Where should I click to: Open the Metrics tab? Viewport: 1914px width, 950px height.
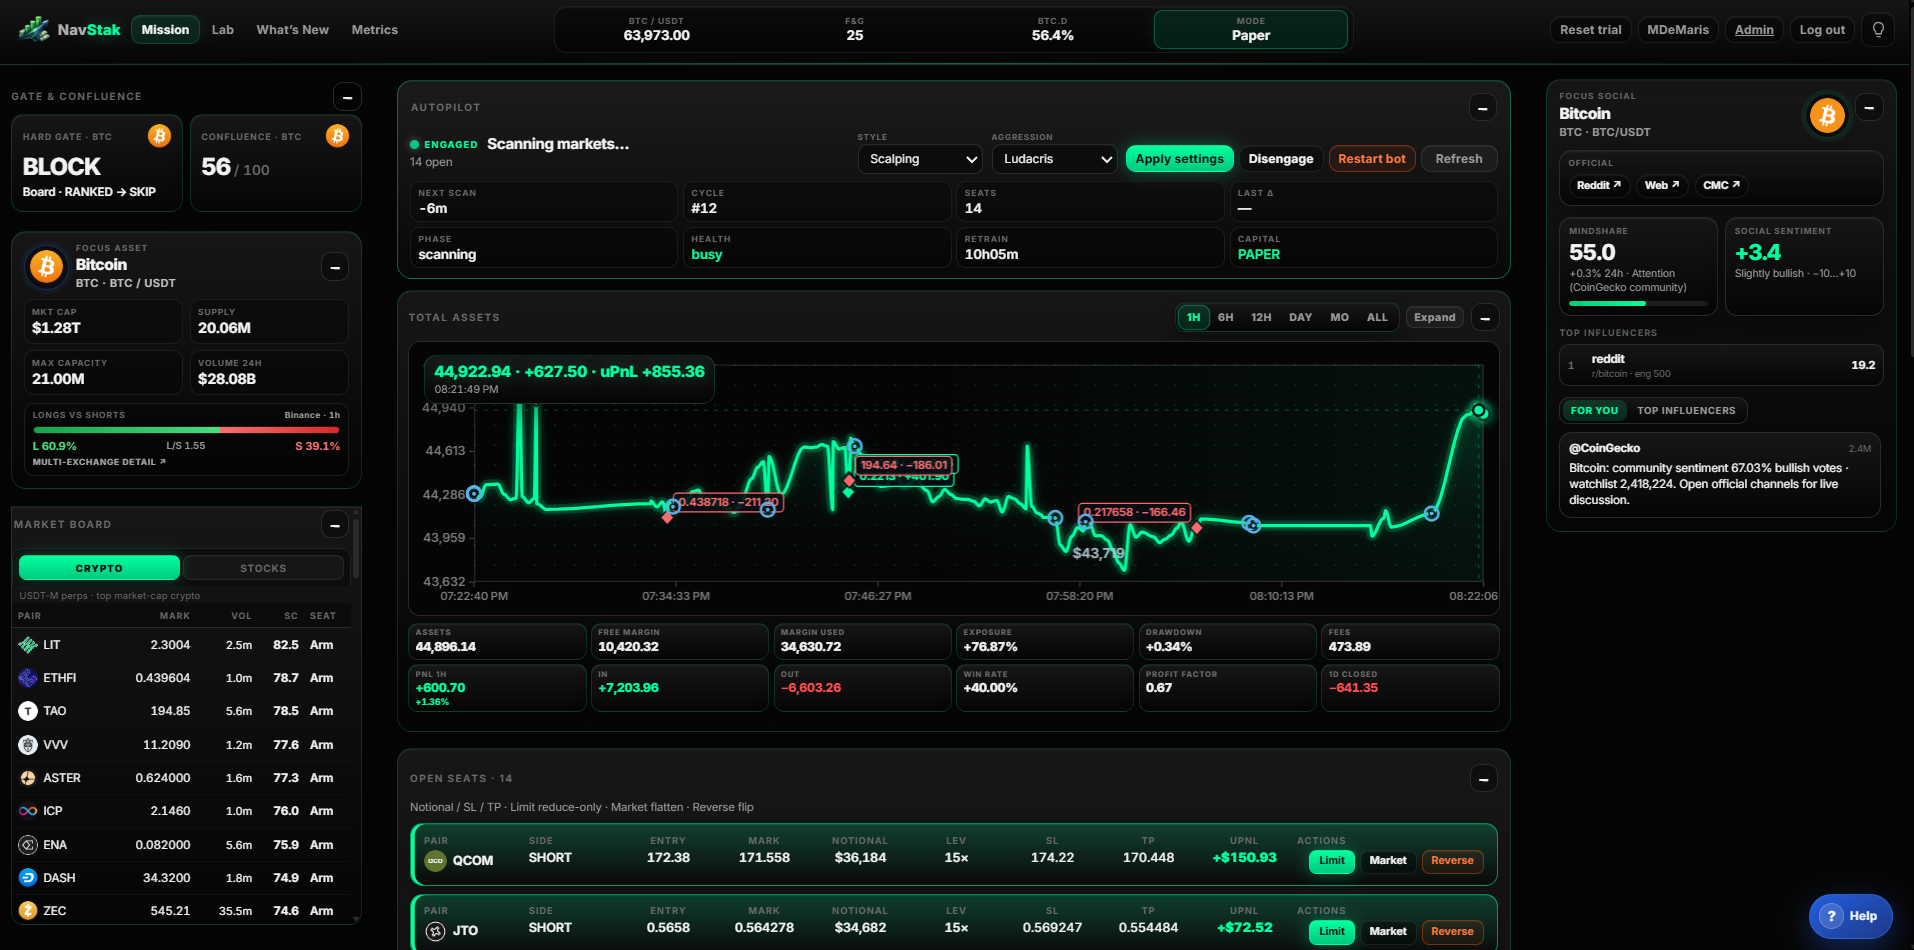pyautogui.click(x=375, y=30)
